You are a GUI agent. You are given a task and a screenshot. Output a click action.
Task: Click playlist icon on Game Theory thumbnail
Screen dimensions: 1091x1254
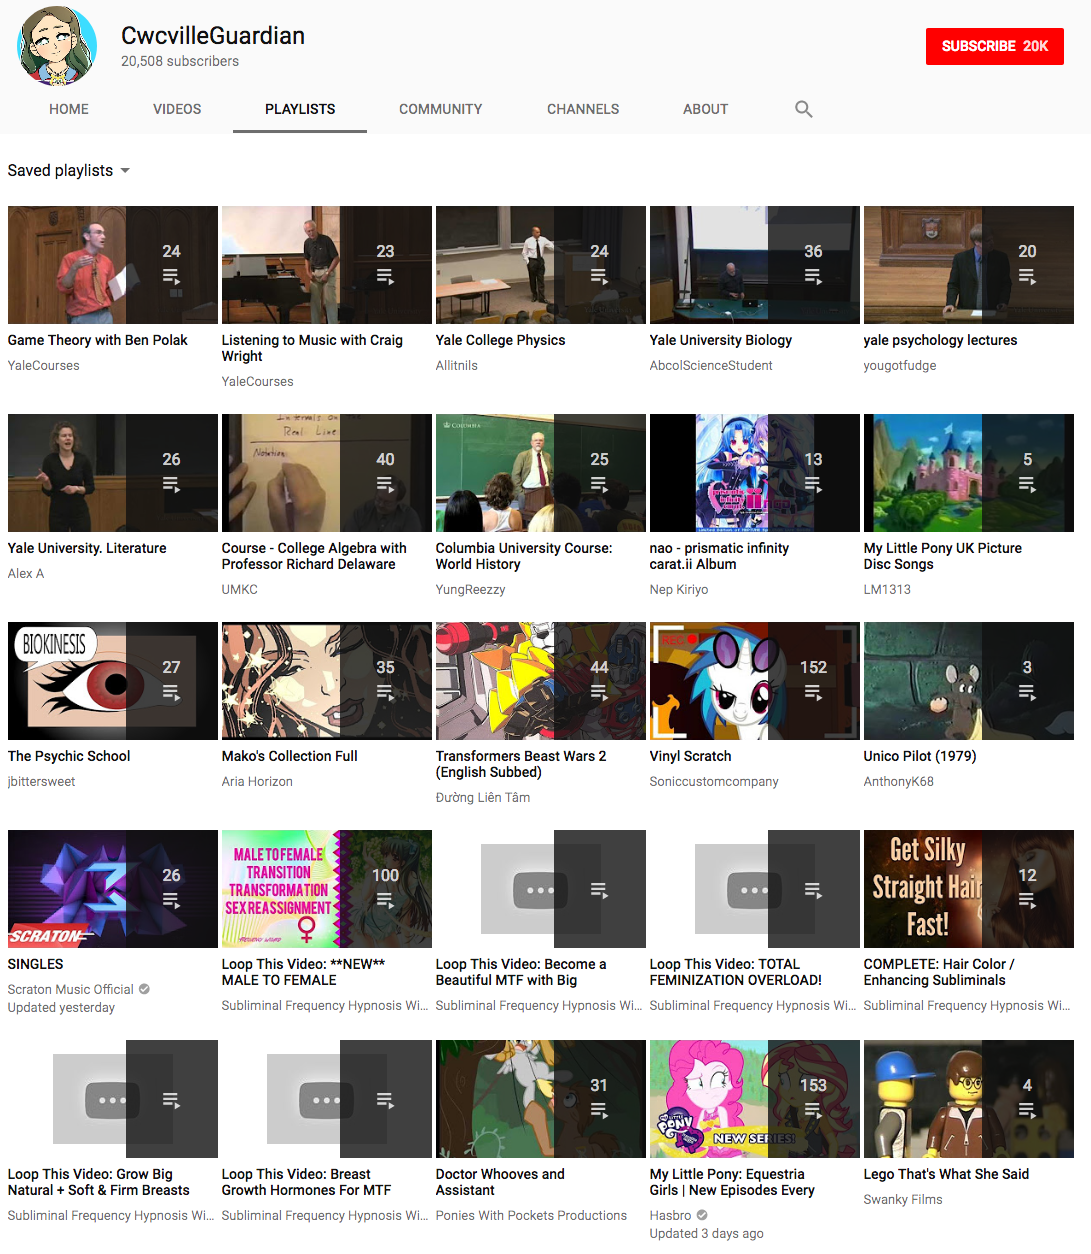pyautogui.click(x=171, y=277)
